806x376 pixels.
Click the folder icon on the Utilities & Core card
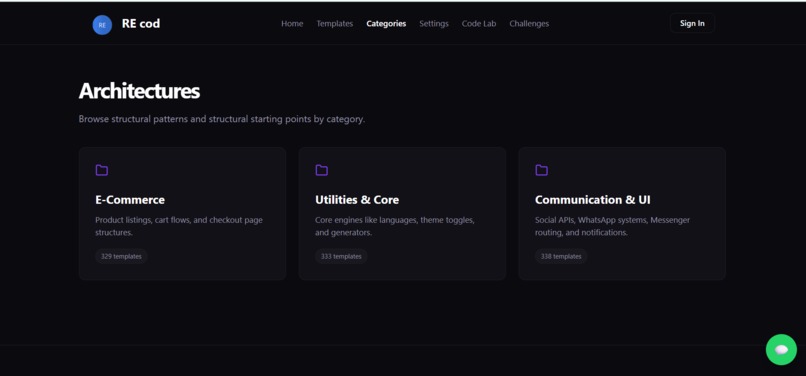[322, 170]
